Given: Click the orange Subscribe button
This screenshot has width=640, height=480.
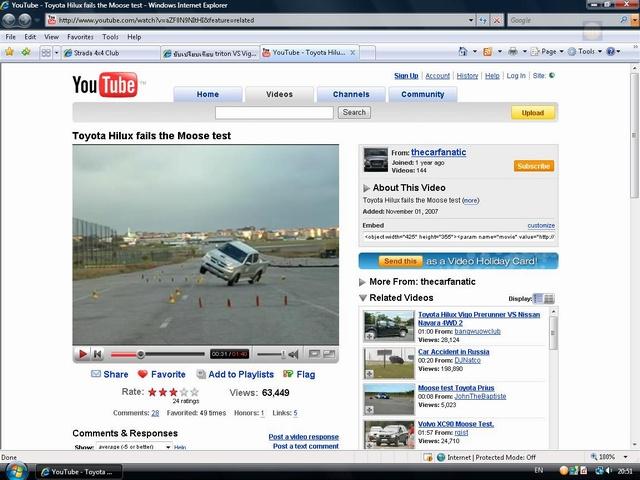Looking at the screenshot, I should (534, 166).
